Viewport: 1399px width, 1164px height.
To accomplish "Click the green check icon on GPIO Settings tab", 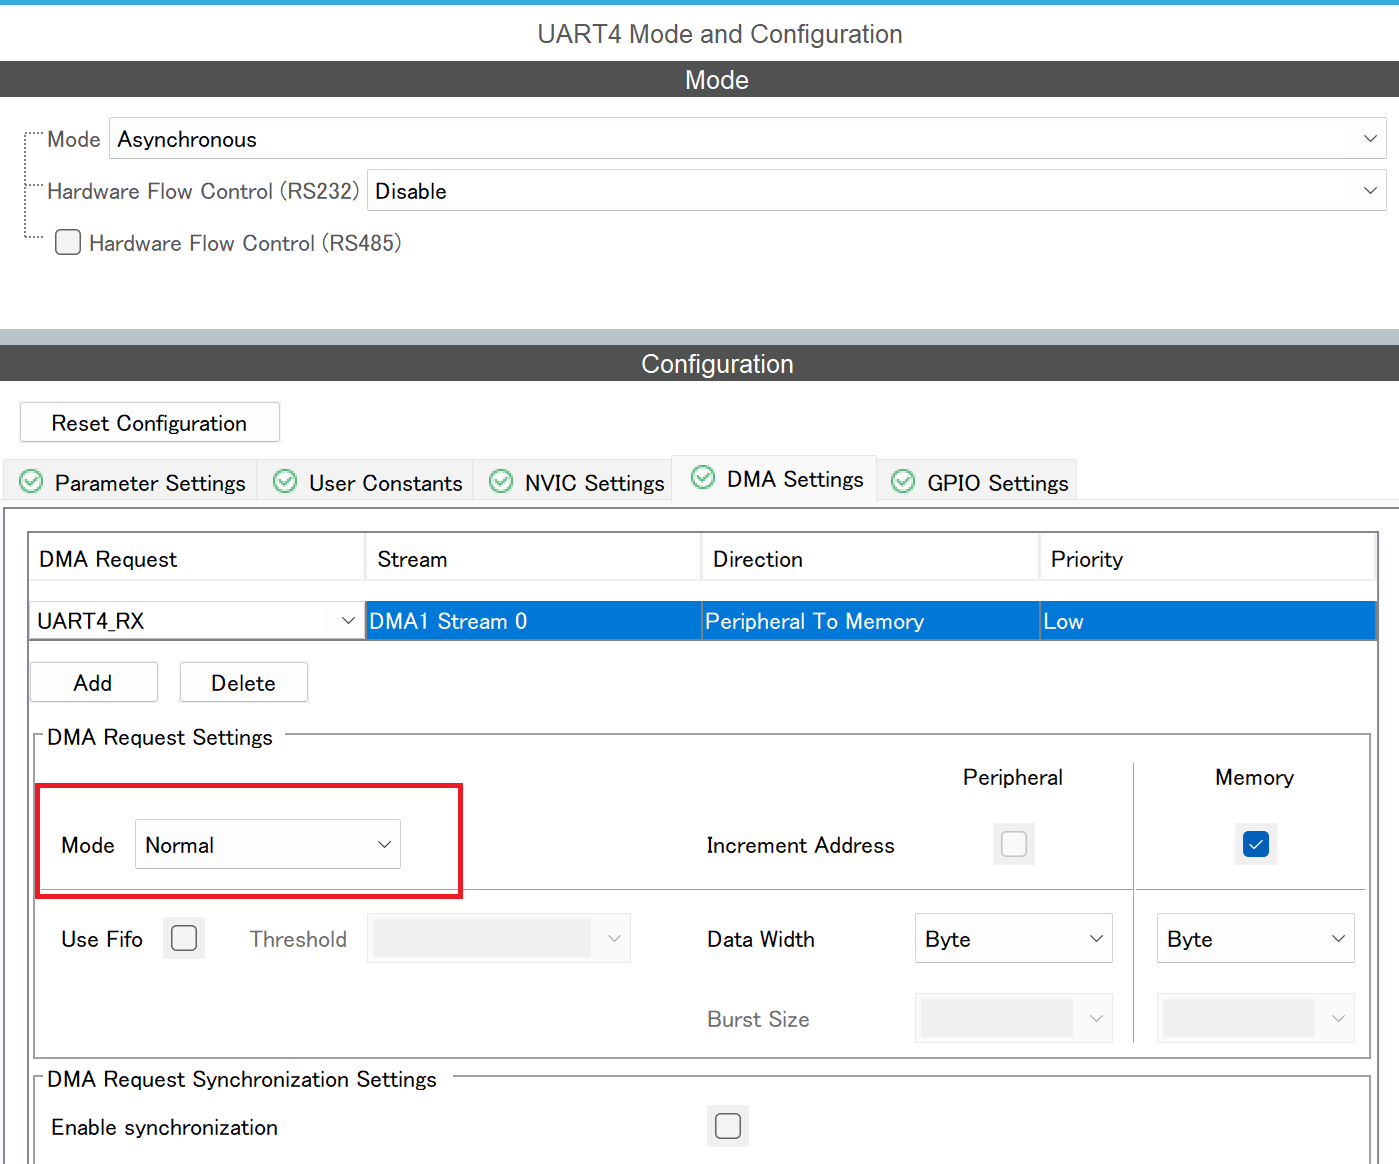I will 903,482.
